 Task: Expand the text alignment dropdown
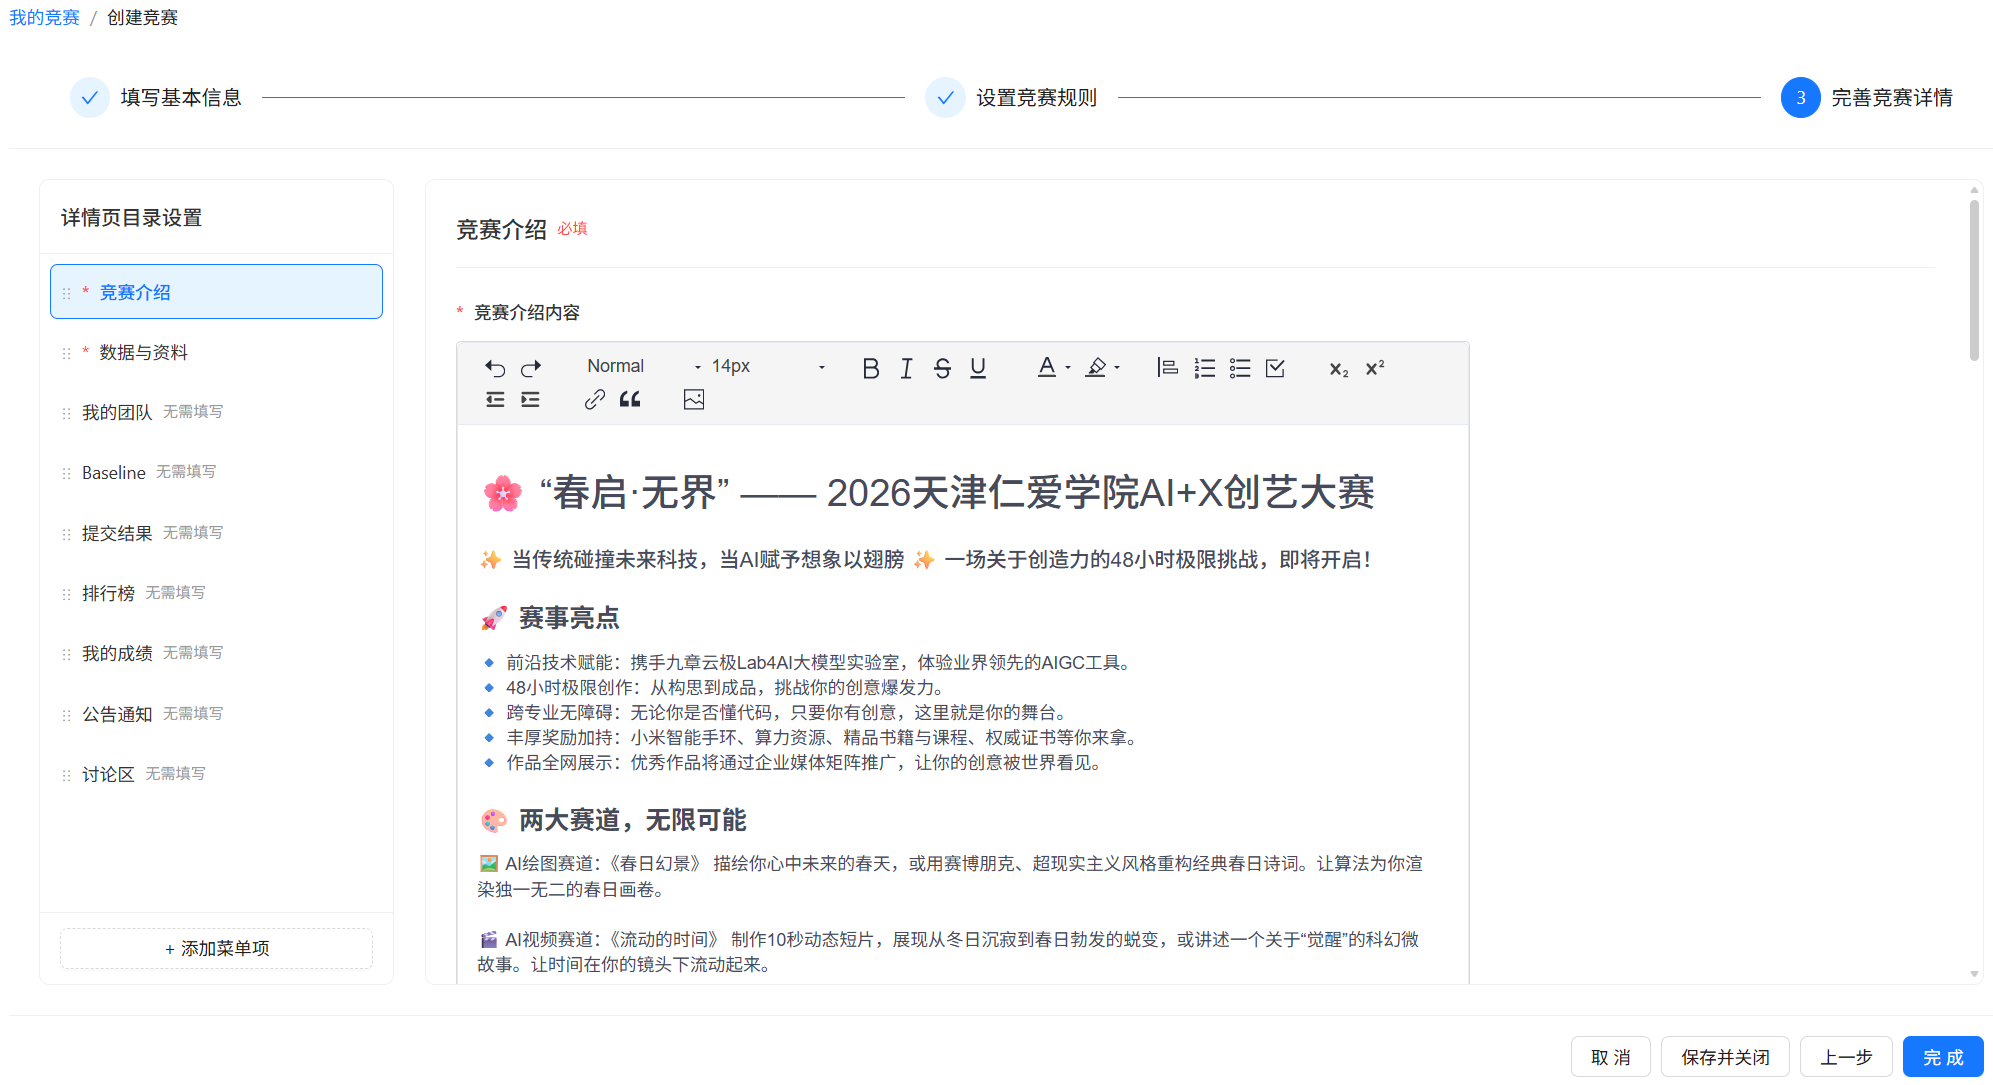click(x=1167, y=367)
